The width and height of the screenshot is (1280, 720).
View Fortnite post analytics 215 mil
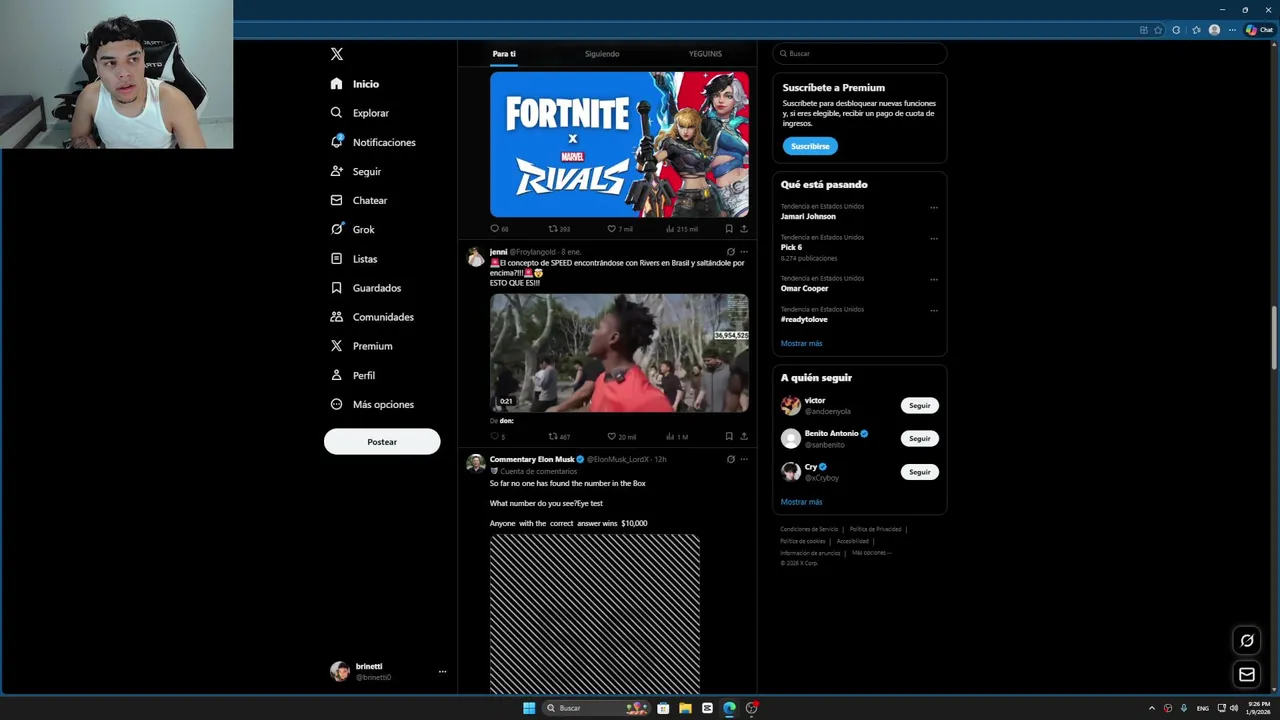pos(682,229)
